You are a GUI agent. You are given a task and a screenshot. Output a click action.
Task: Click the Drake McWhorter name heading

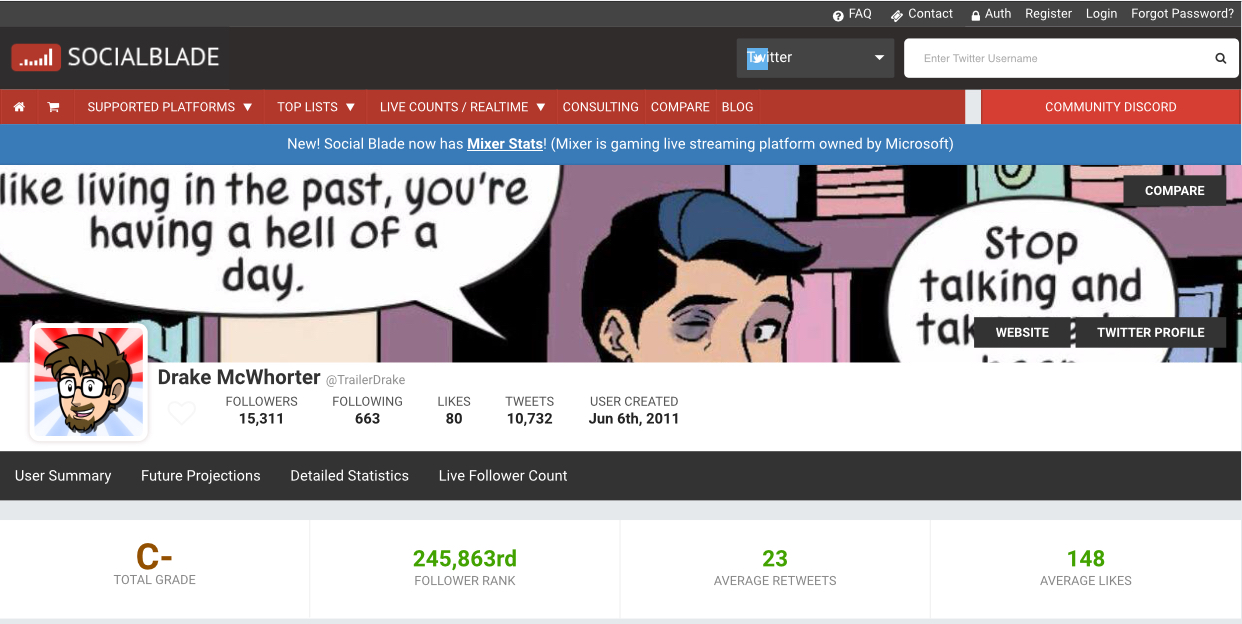239,377
